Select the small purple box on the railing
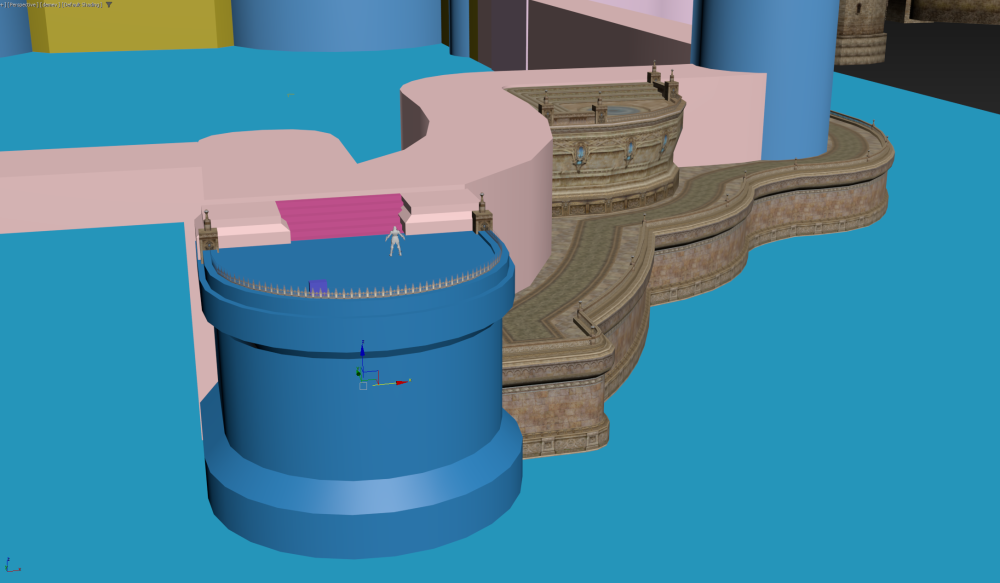Screen dimensions: 1000x583 (x=318, y=286)
